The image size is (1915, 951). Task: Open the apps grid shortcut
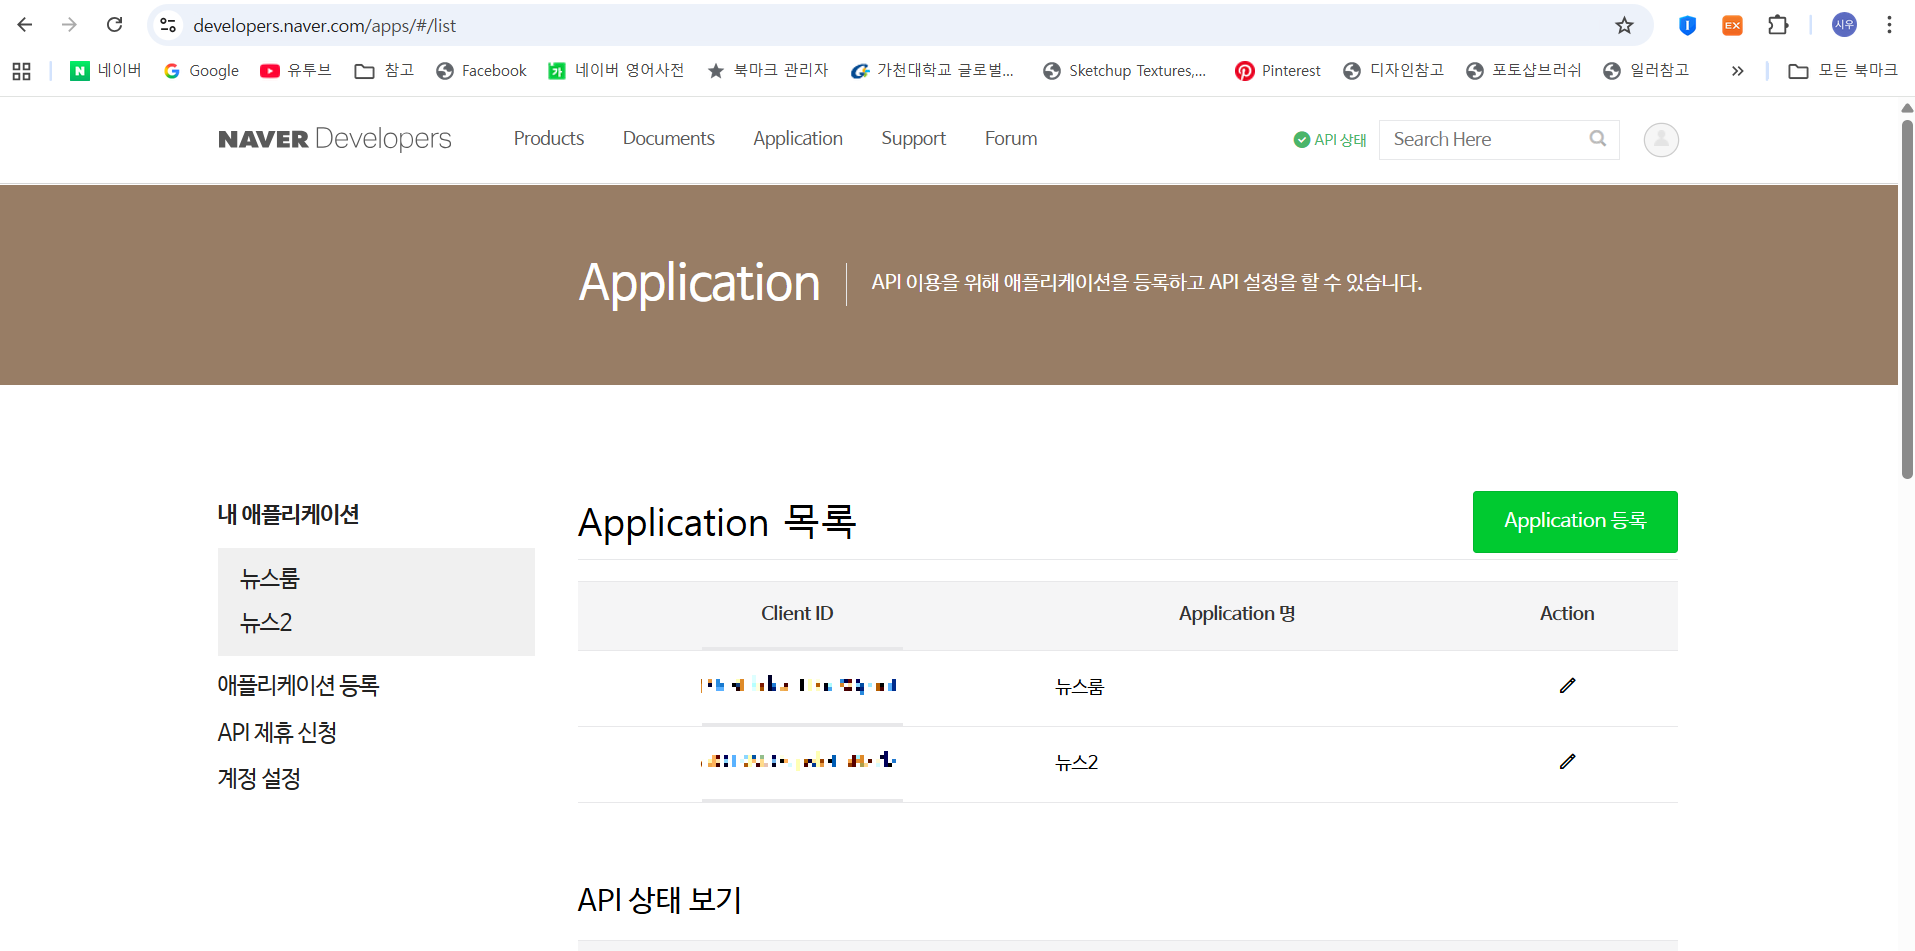click(x=21, y=71)
